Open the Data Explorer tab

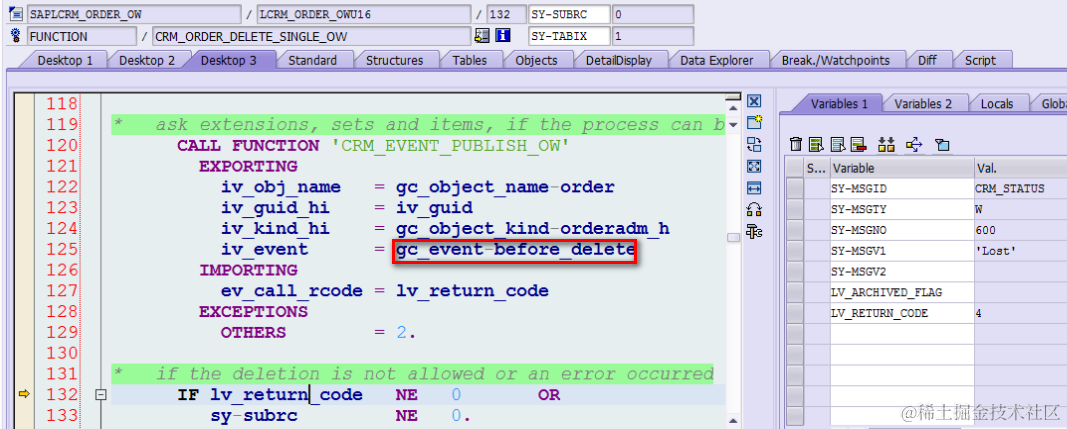pyautogui.click(x=717, y=61)
